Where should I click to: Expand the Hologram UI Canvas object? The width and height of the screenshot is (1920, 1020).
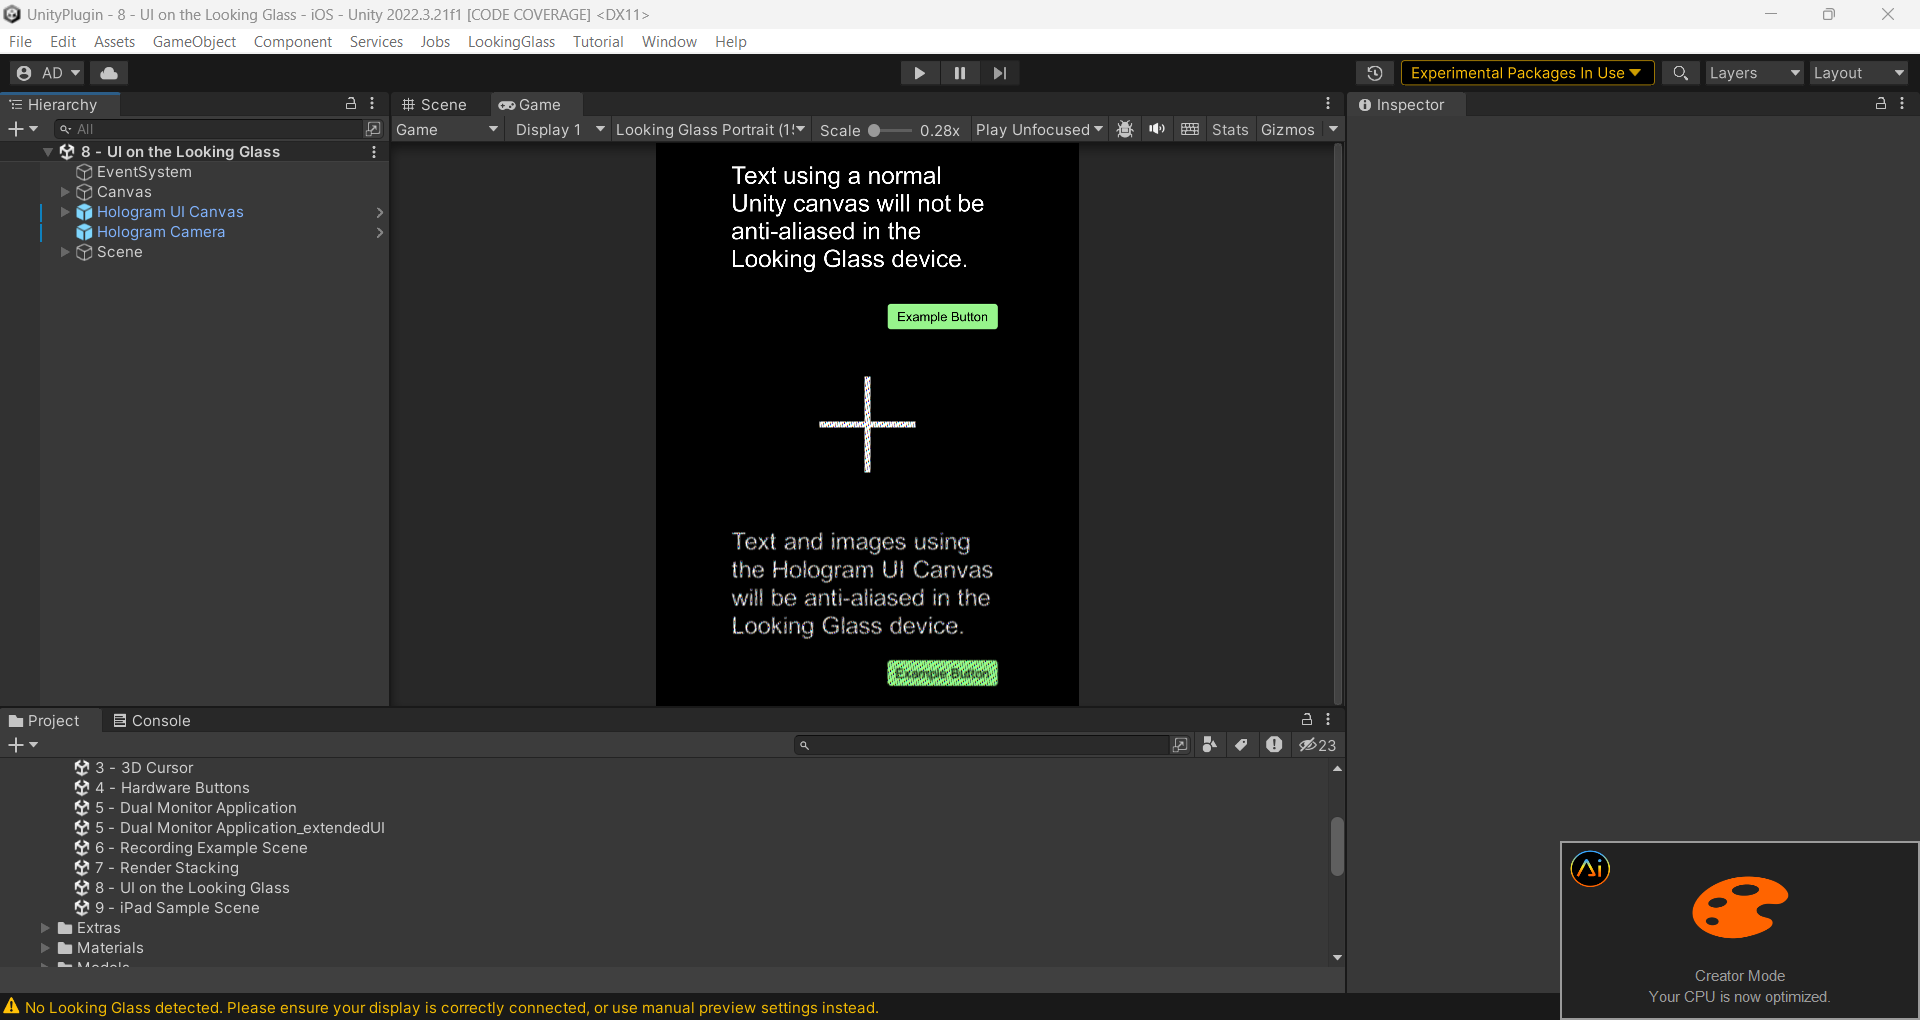pos(65,212)
